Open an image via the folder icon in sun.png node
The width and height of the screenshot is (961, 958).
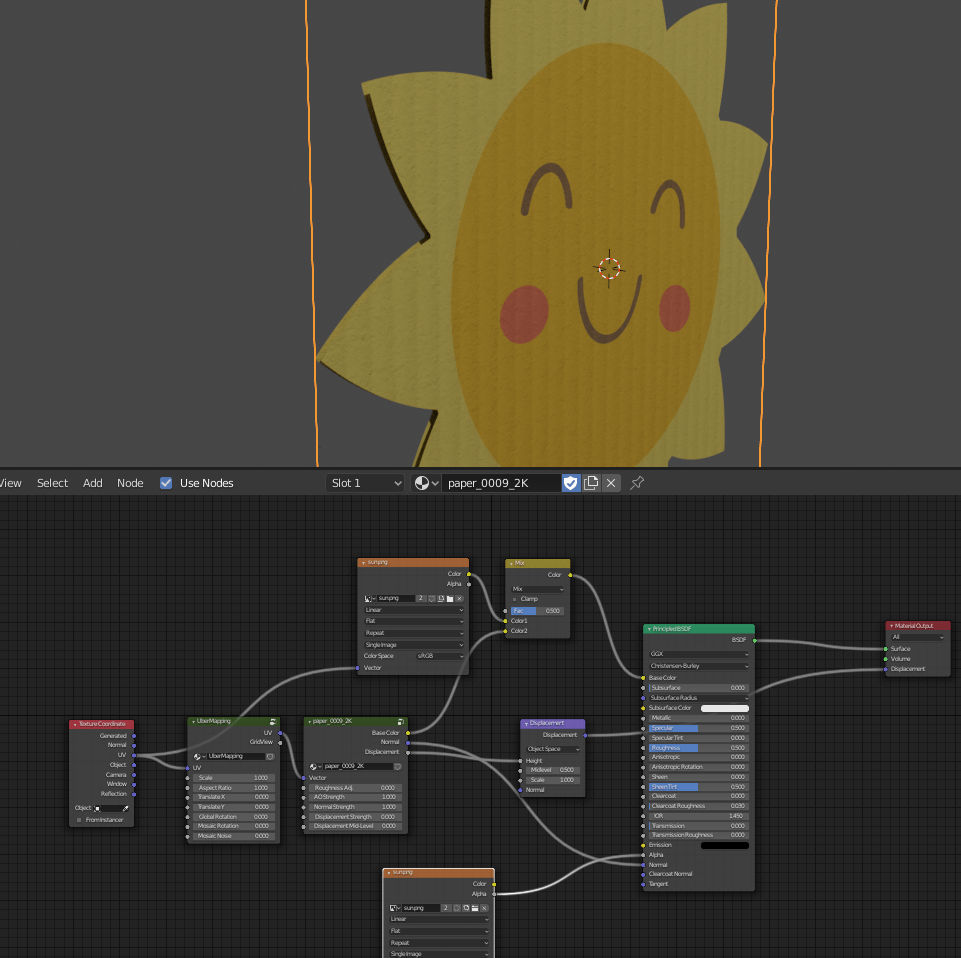point(449,598)
